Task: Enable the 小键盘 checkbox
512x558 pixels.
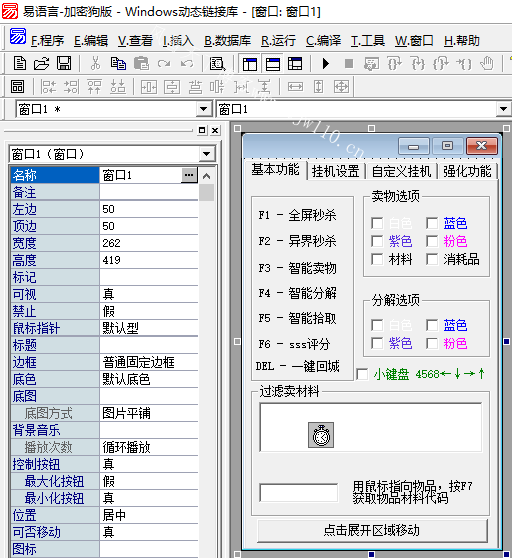Action: tap(362, 374)
